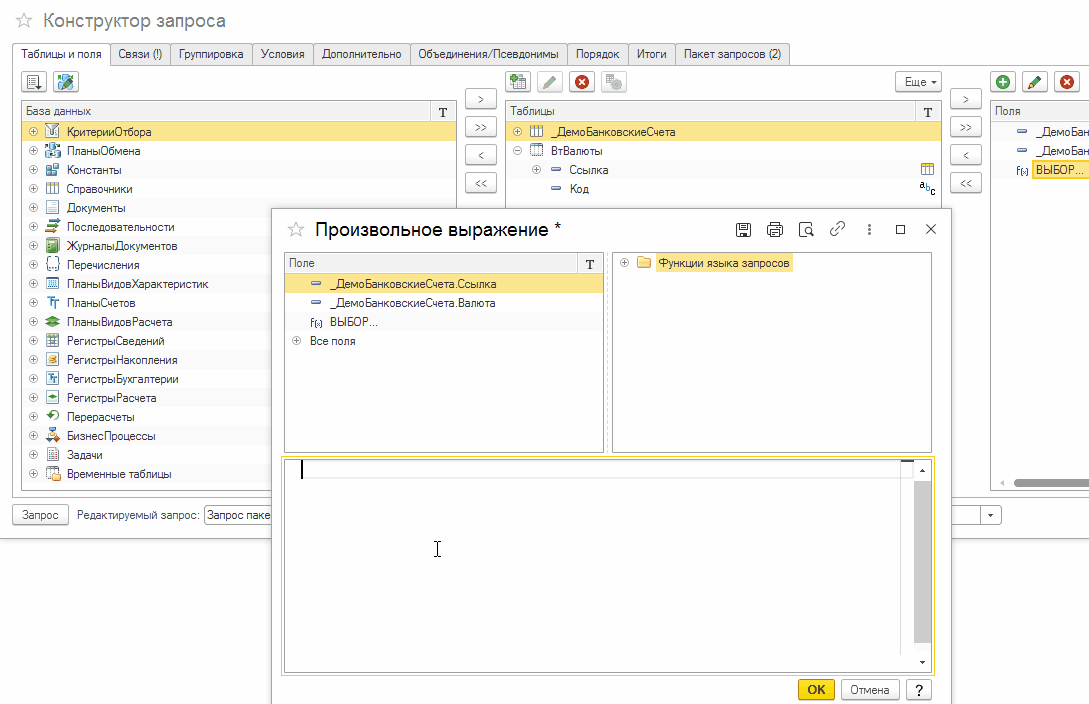
Task: Save the expression with the diskette icon
Action: (x=743, y=229)
